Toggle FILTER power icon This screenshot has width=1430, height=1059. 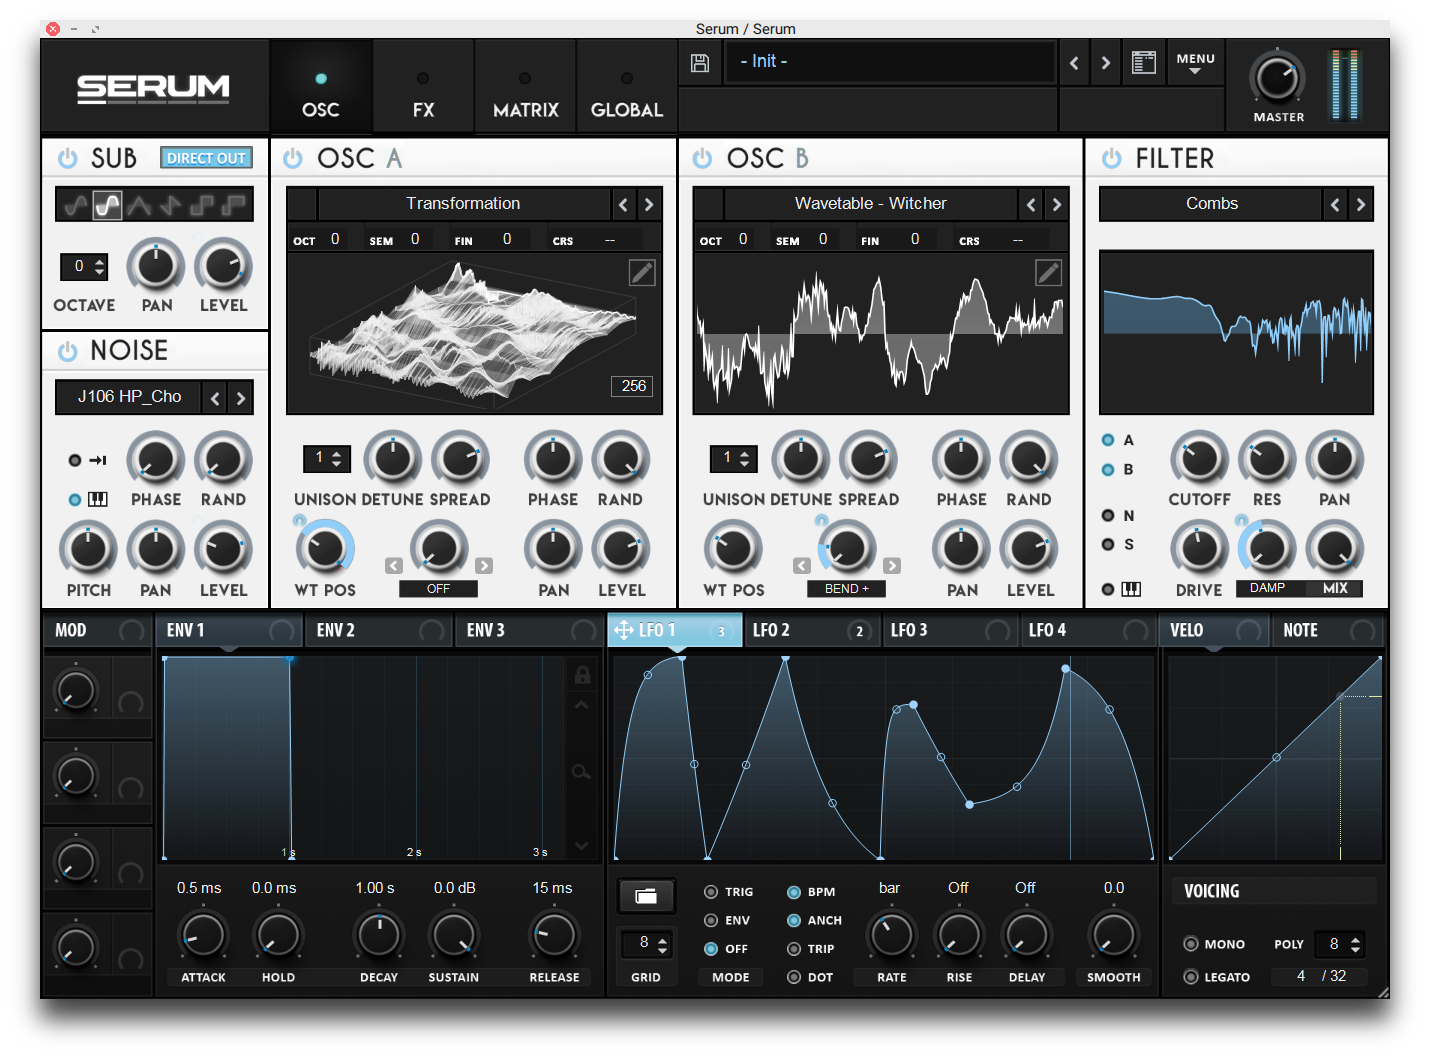point(1111,158)
